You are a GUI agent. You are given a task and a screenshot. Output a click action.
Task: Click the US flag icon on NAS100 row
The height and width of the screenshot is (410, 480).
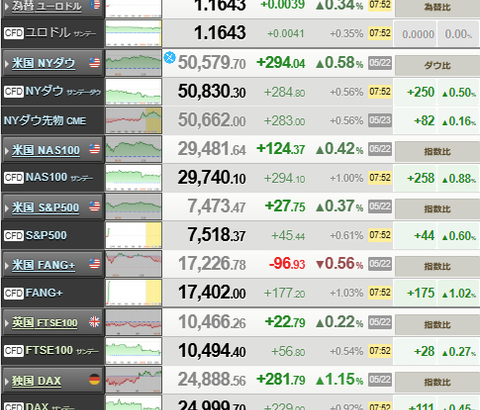95,149
